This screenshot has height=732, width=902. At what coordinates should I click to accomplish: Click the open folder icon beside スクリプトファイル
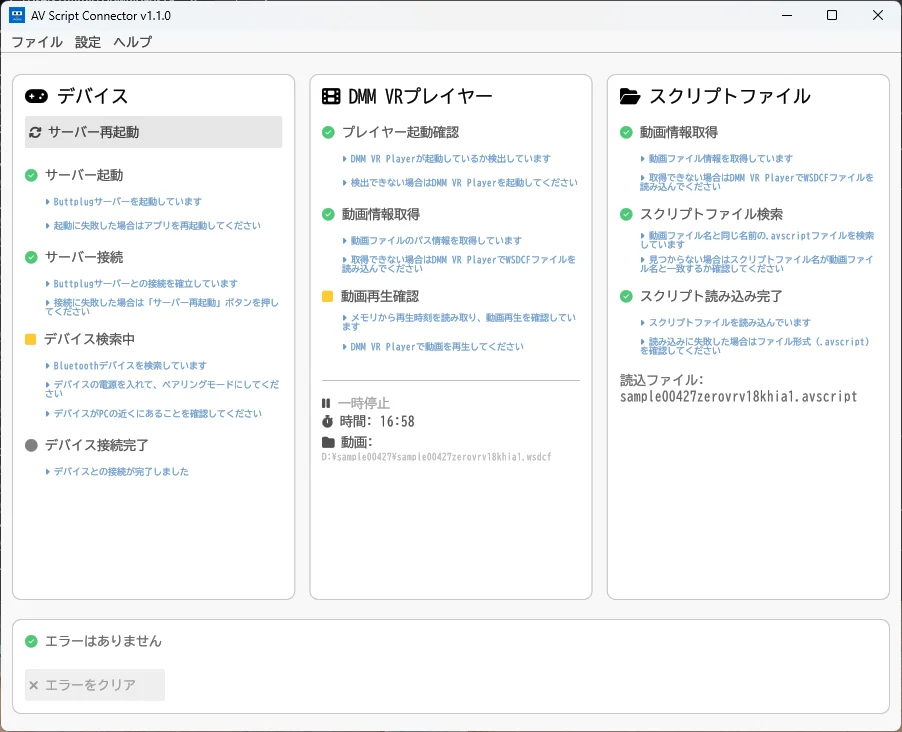pyautogui.click(x=630, y=96)
